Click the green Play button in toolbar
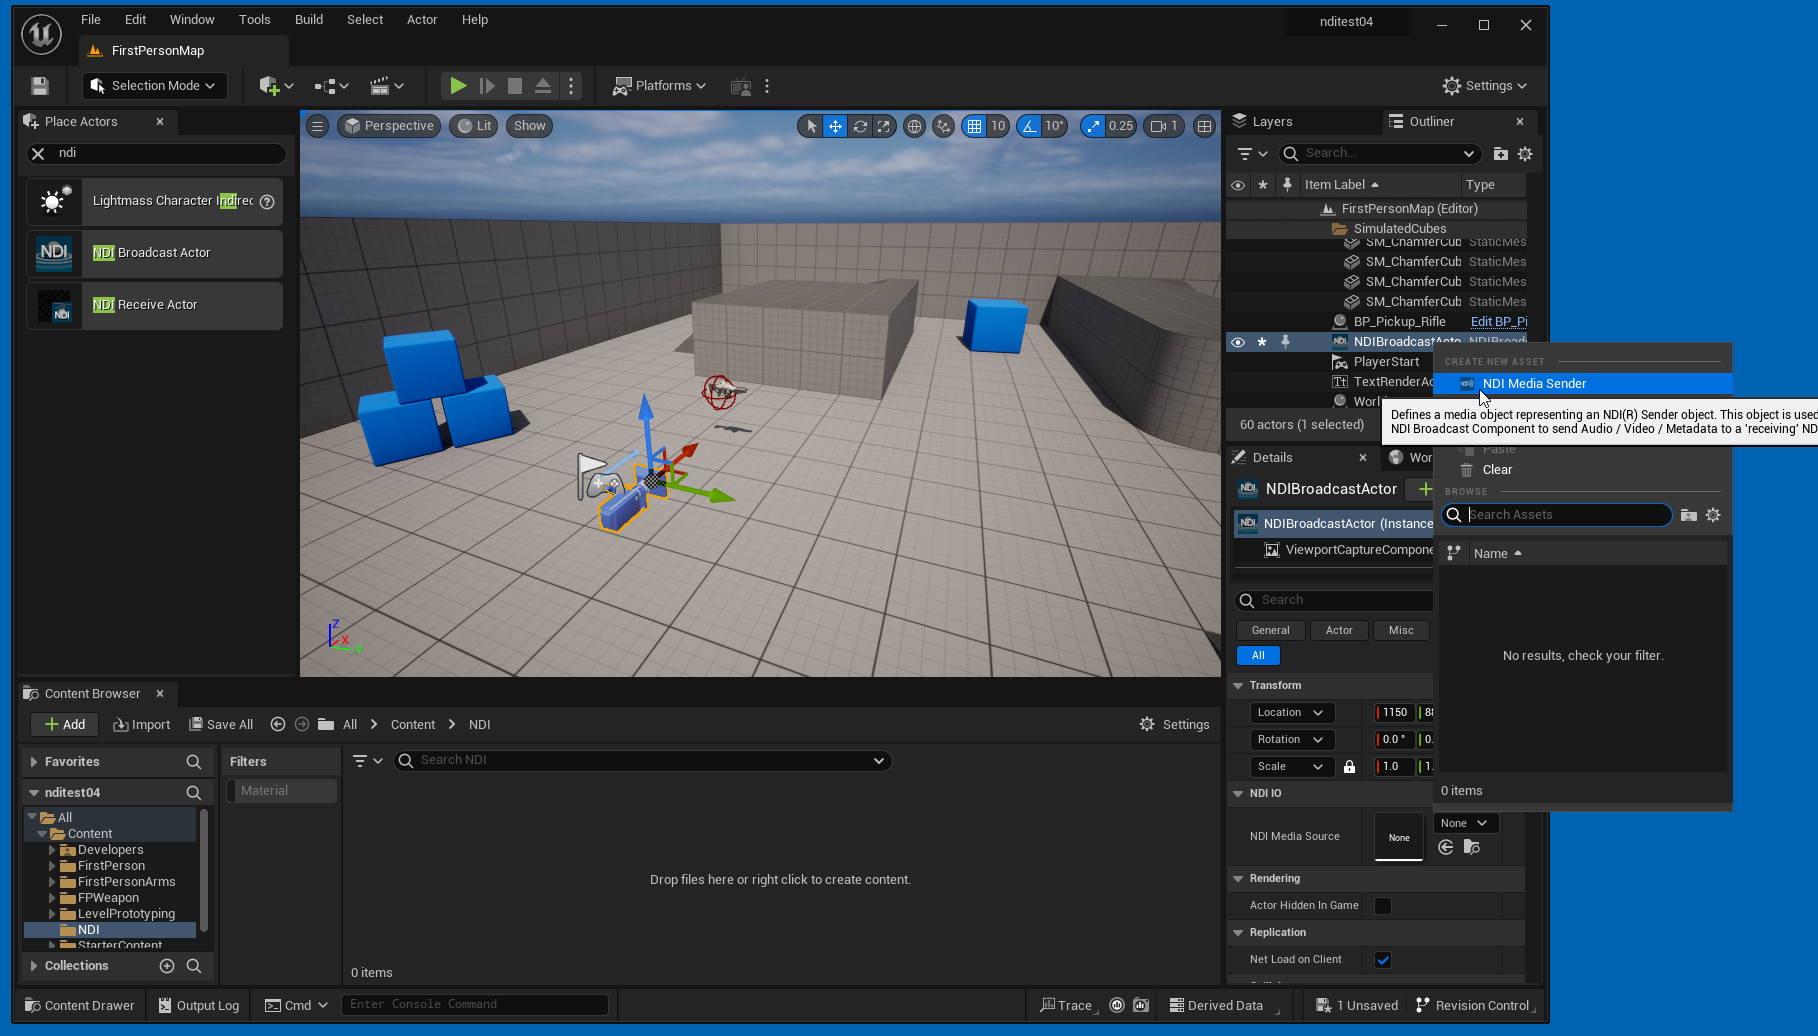1818x1036 pixels. 457,86
